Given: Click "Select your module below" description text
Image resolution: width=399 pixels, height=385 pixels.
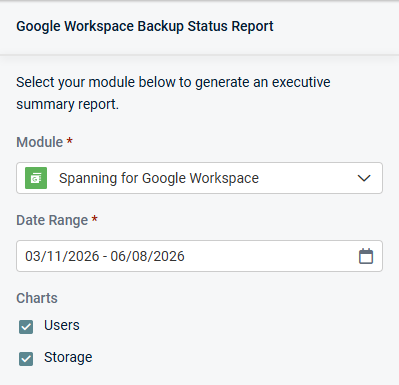Looking at the screenshot, I should tap(173, 93).
